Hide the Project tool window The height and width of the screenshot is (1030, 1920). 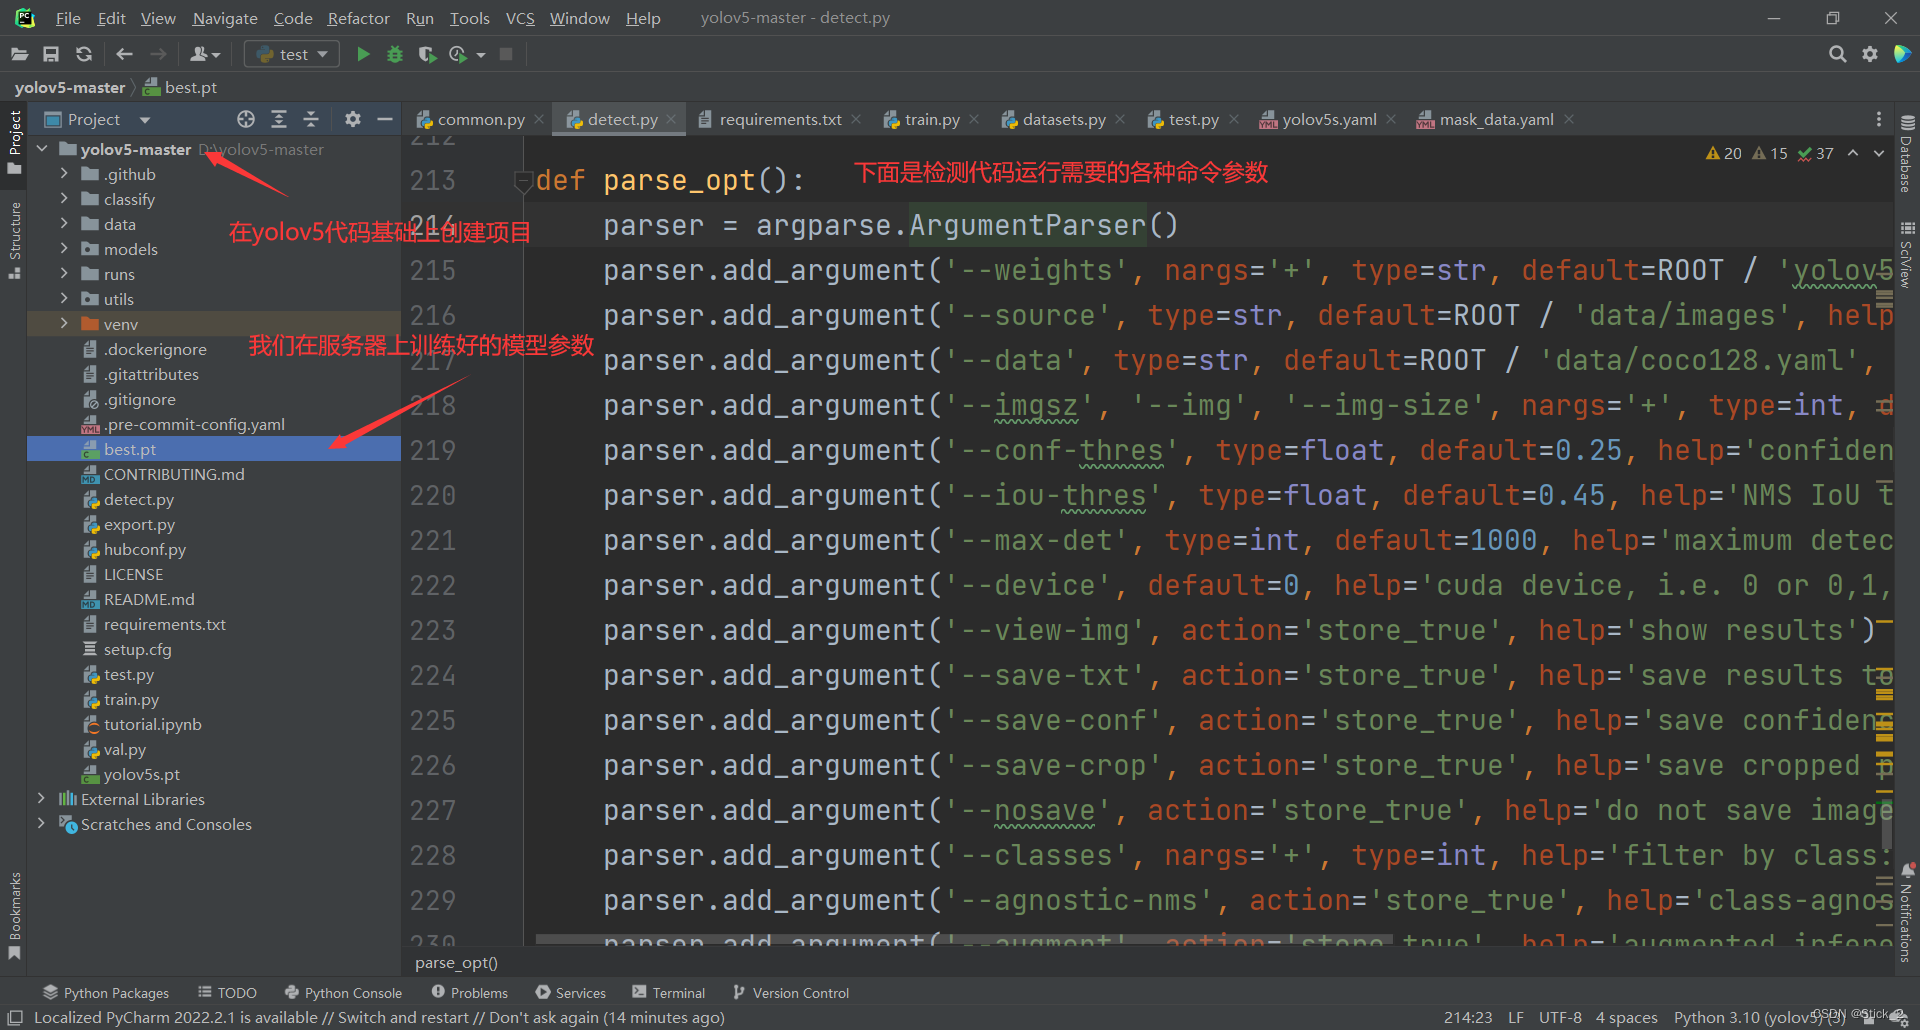(384, 119)
